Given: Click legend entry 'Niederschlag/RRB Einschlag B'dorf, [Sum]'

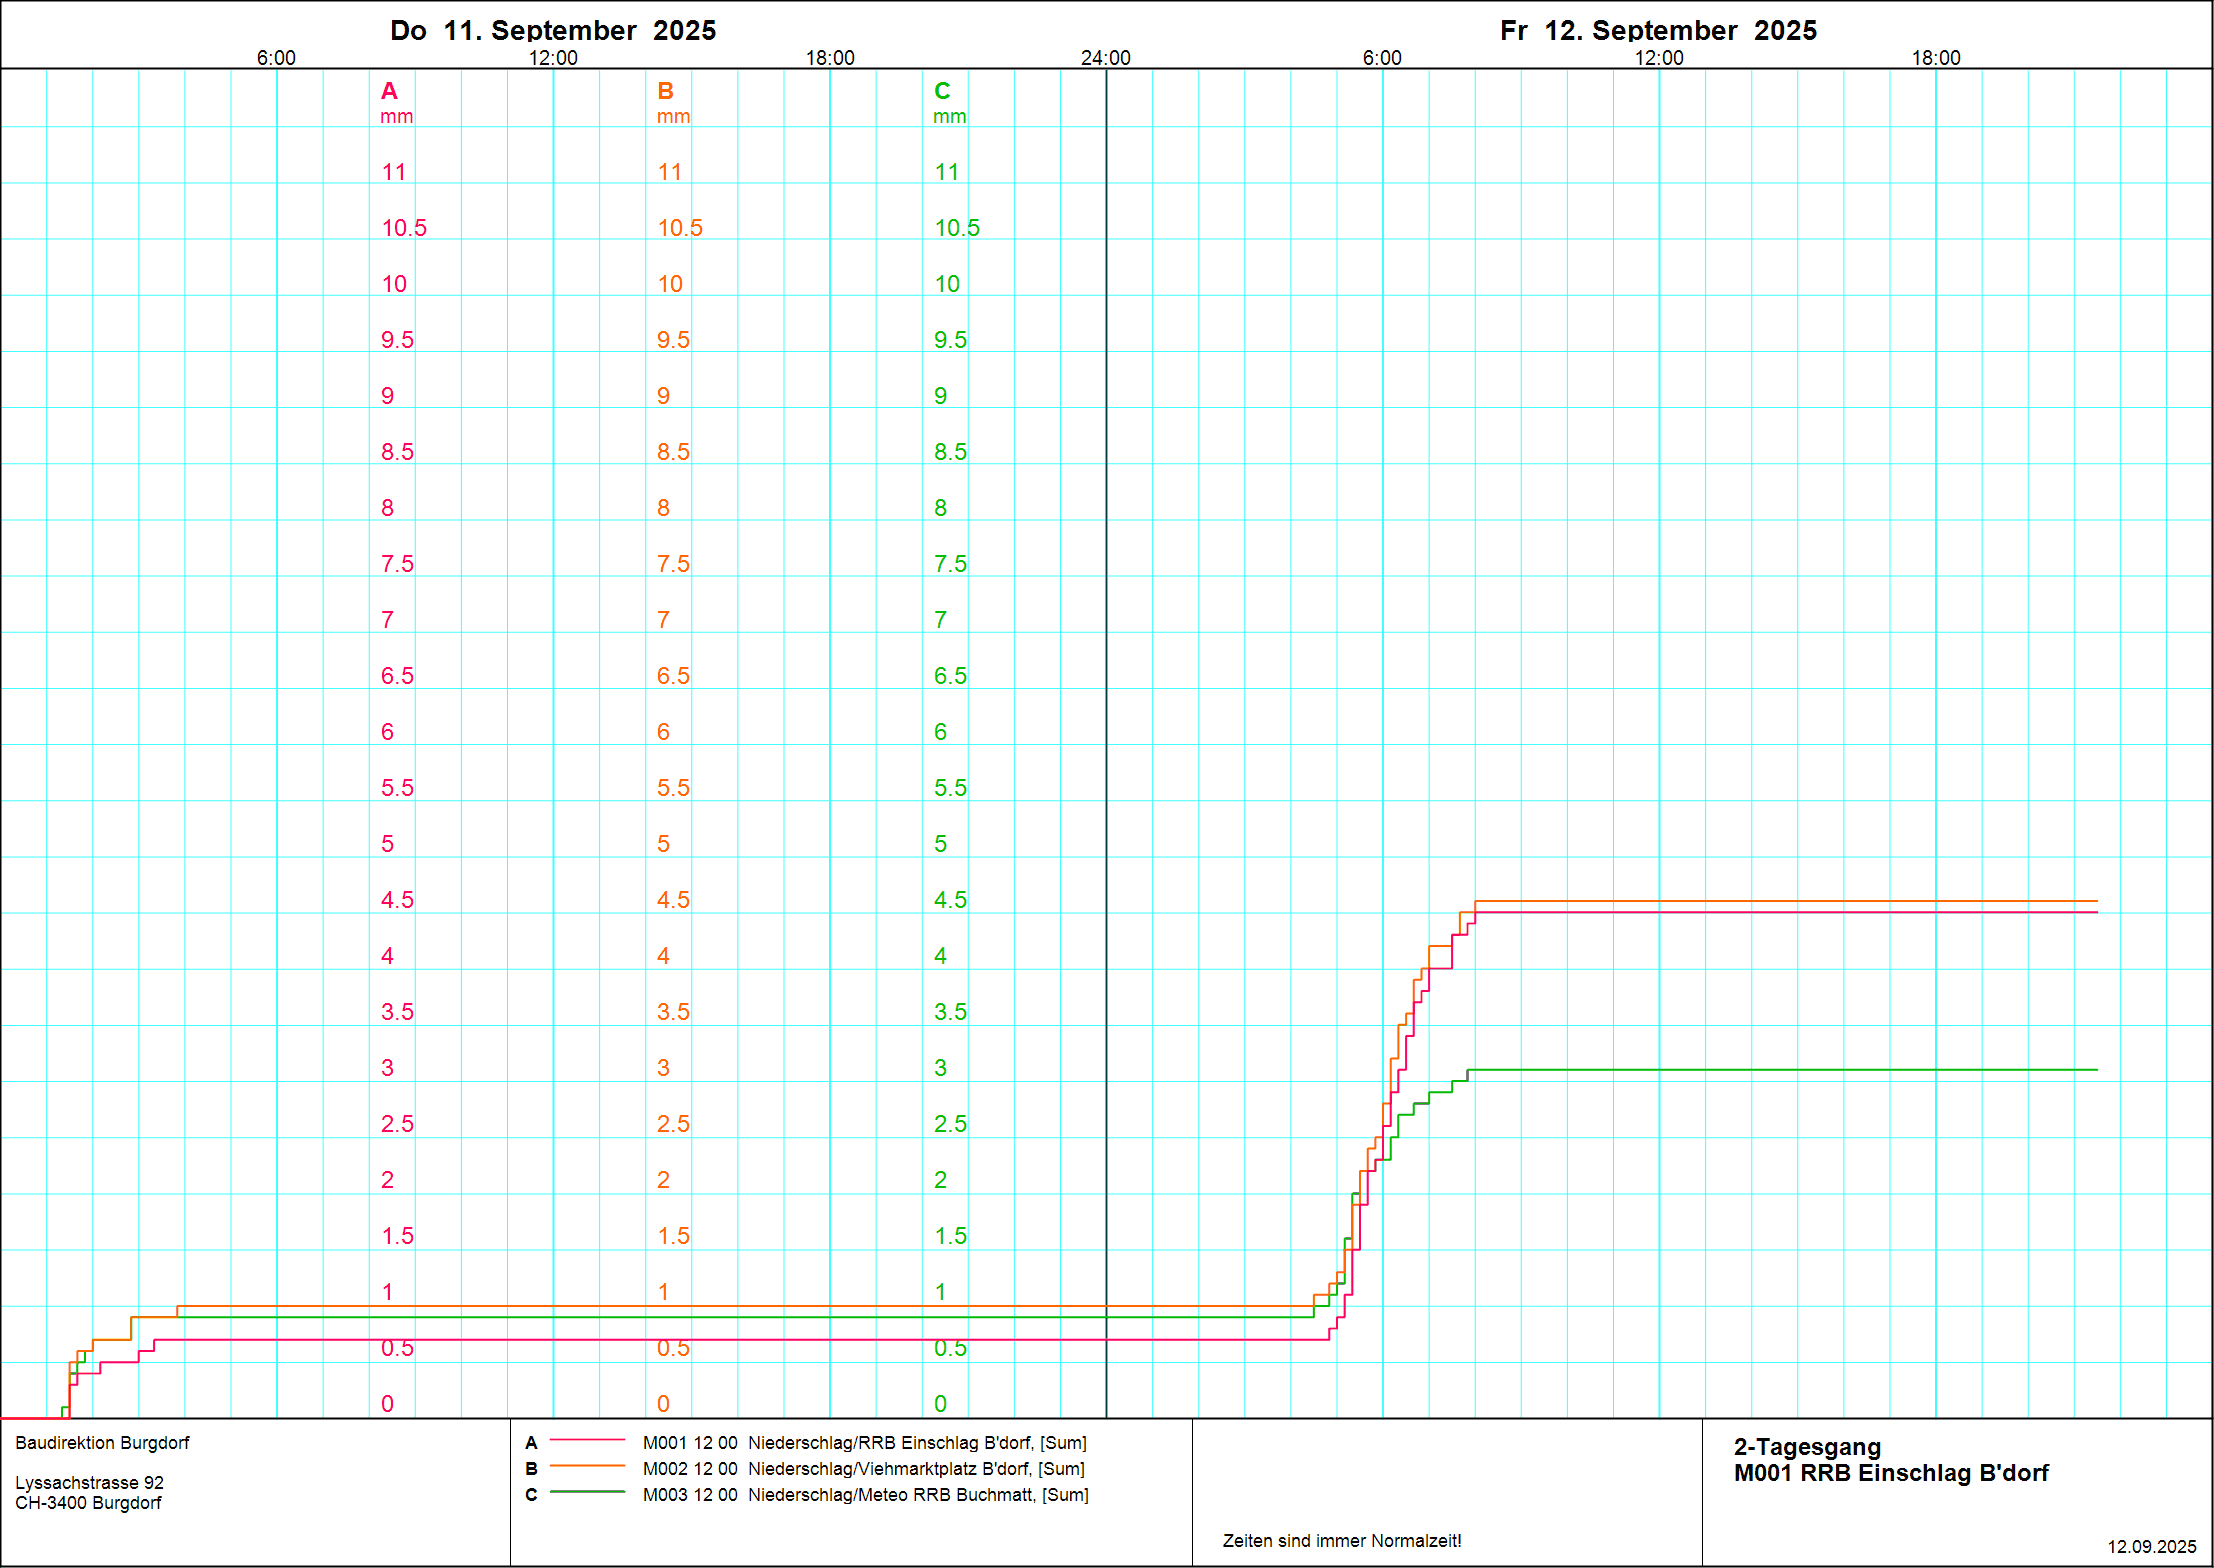Looking at the screenshot, I should point(917,1443).
